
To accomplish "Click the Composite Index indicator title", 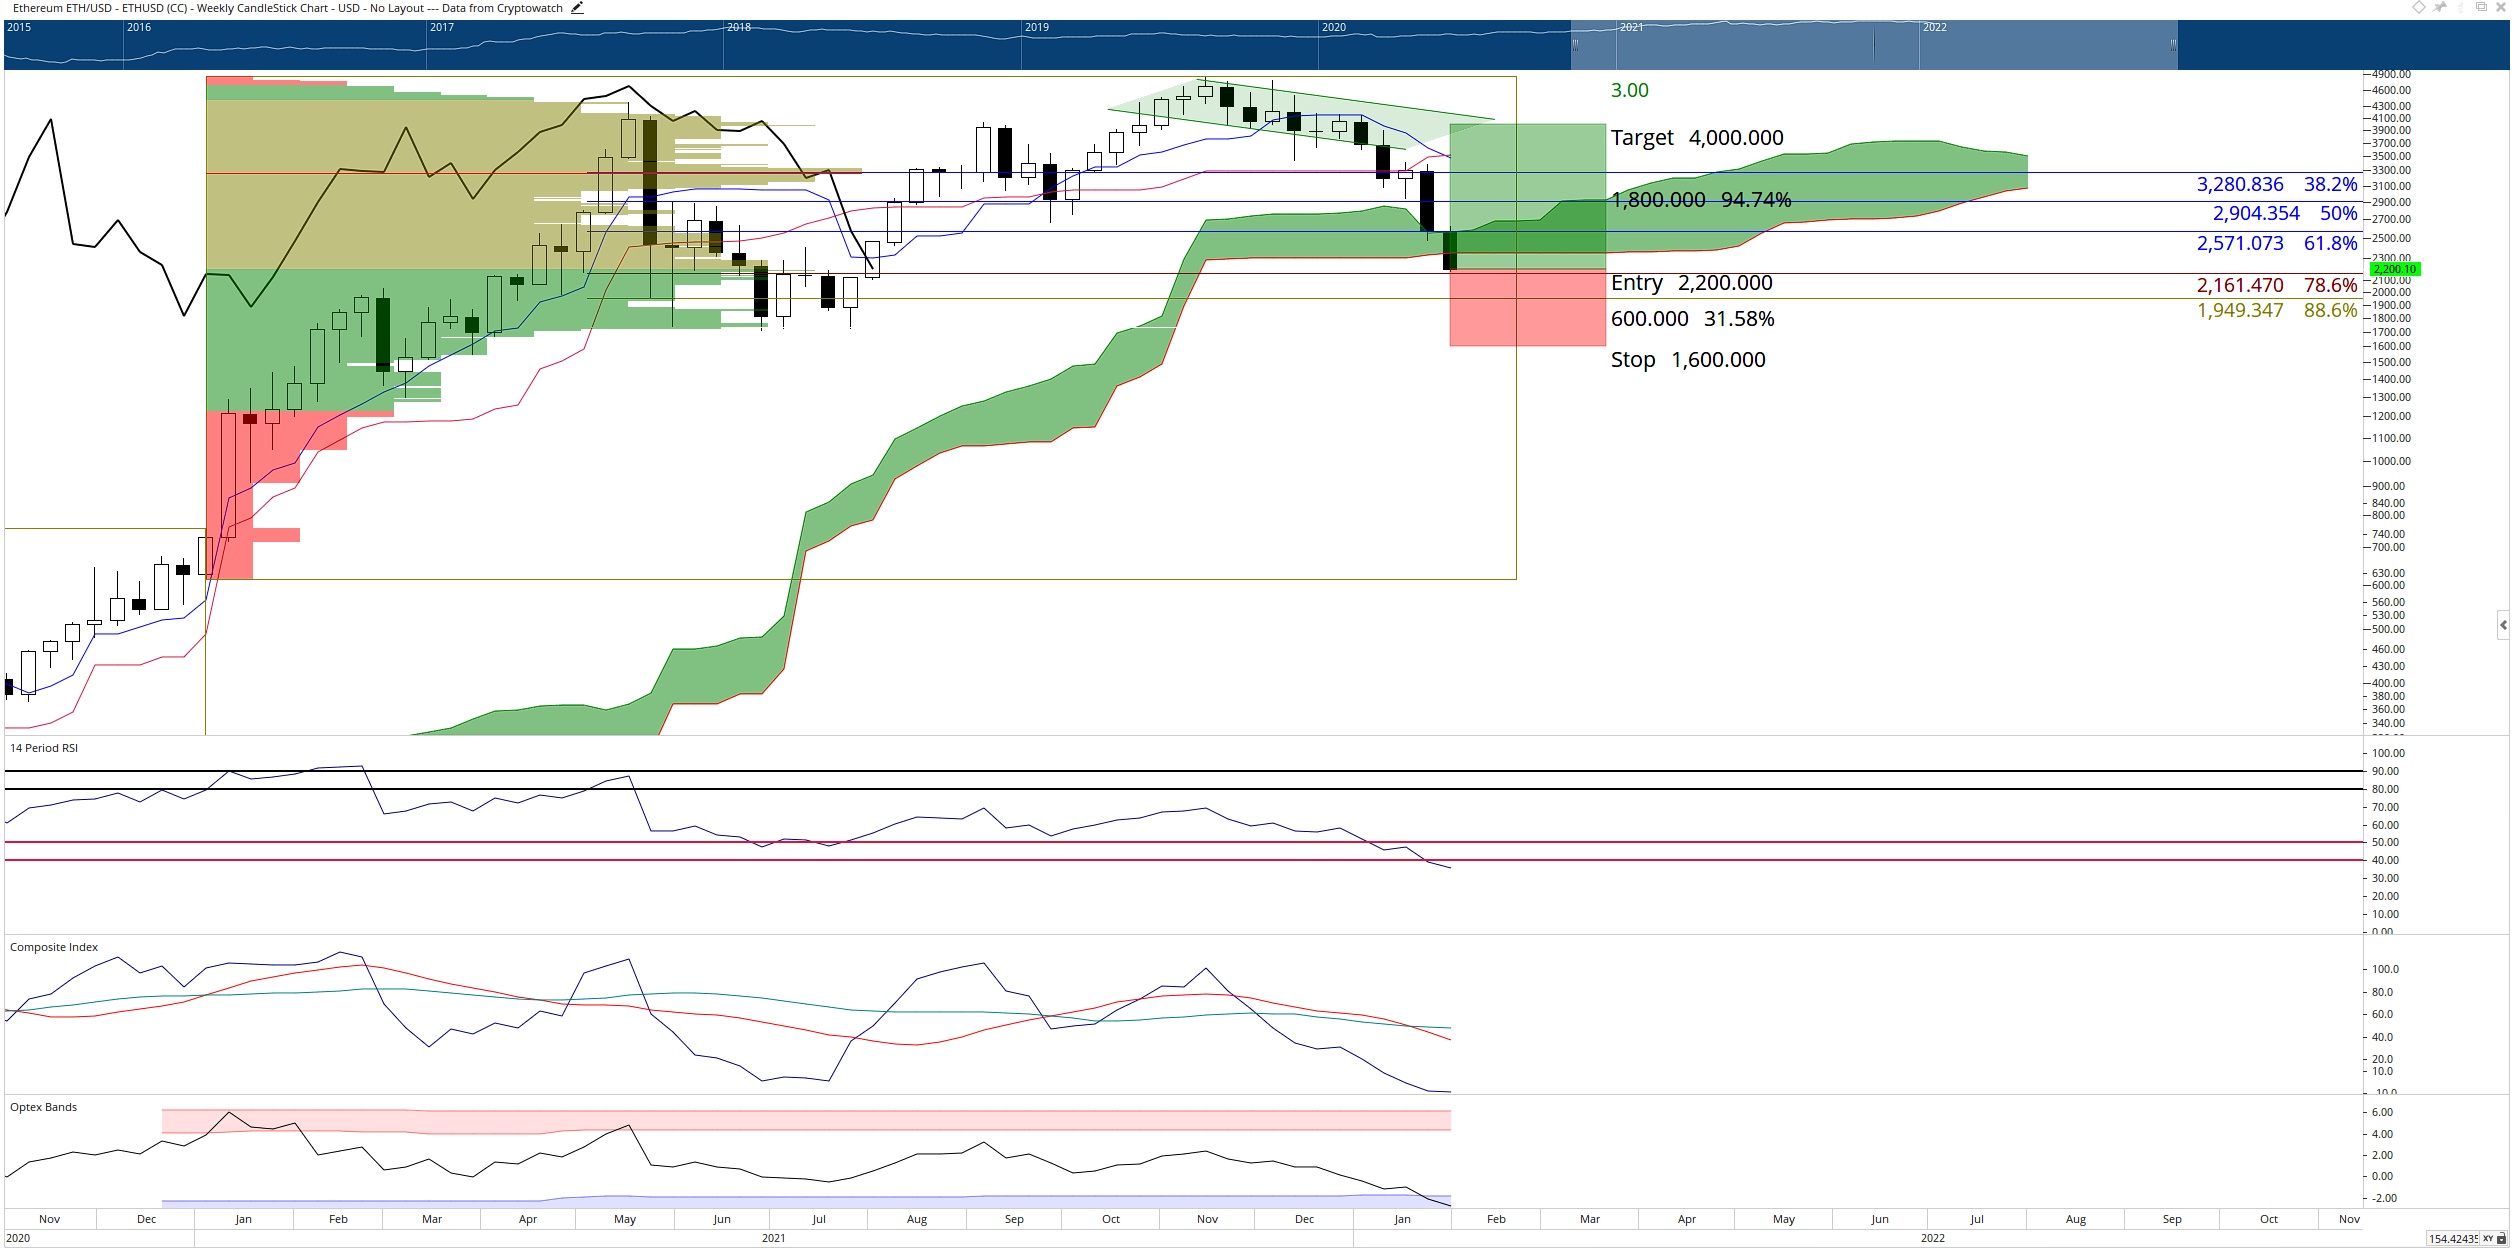I will 54,947.
